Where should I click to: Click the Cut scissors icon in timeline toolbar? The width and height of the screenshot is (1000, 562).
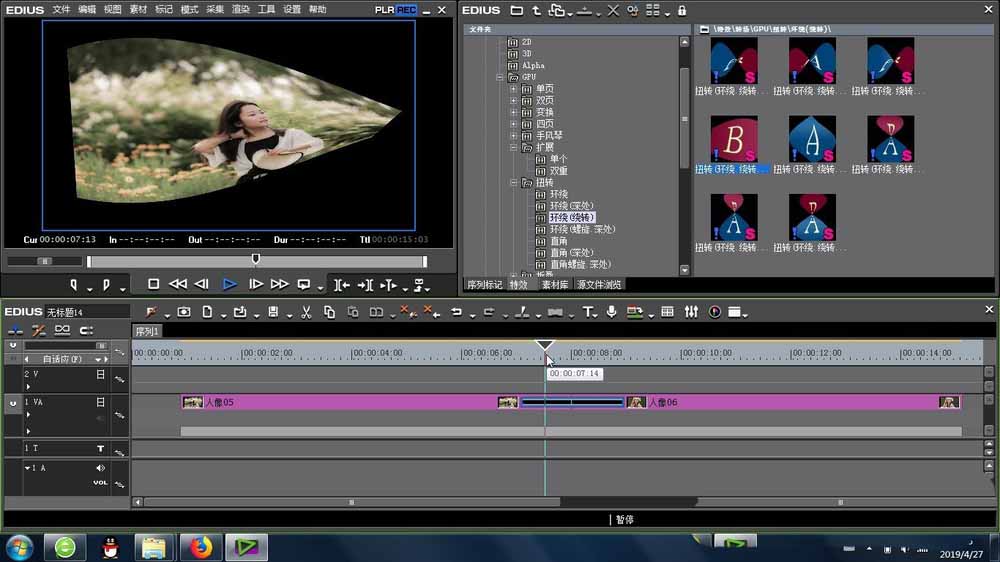coord(306,312)
